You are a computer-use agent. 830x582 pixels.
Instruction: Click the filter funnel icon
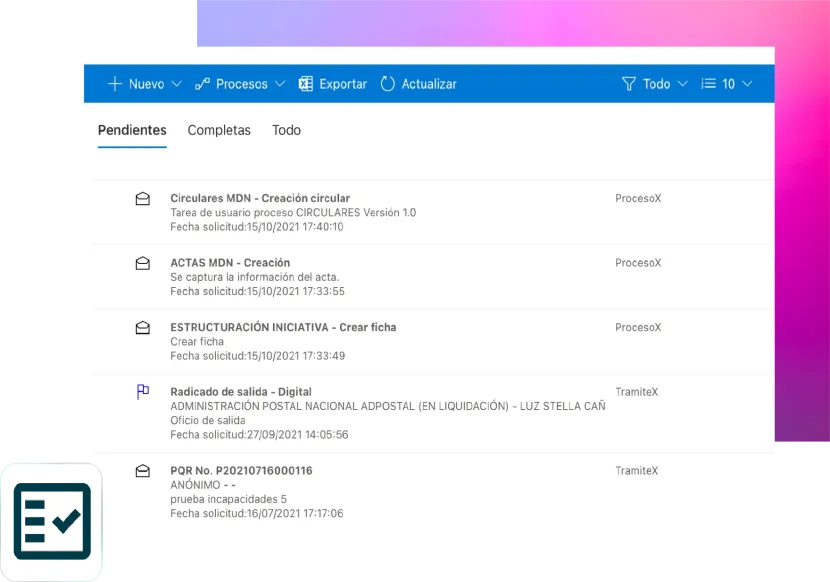coord(629,84)
